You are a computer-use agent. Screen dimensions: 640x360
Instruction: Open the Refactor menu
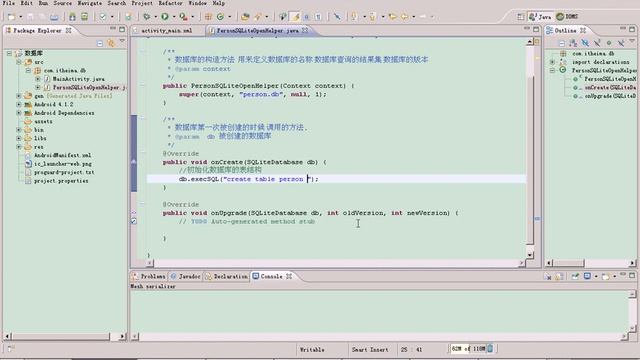[171, 3]
